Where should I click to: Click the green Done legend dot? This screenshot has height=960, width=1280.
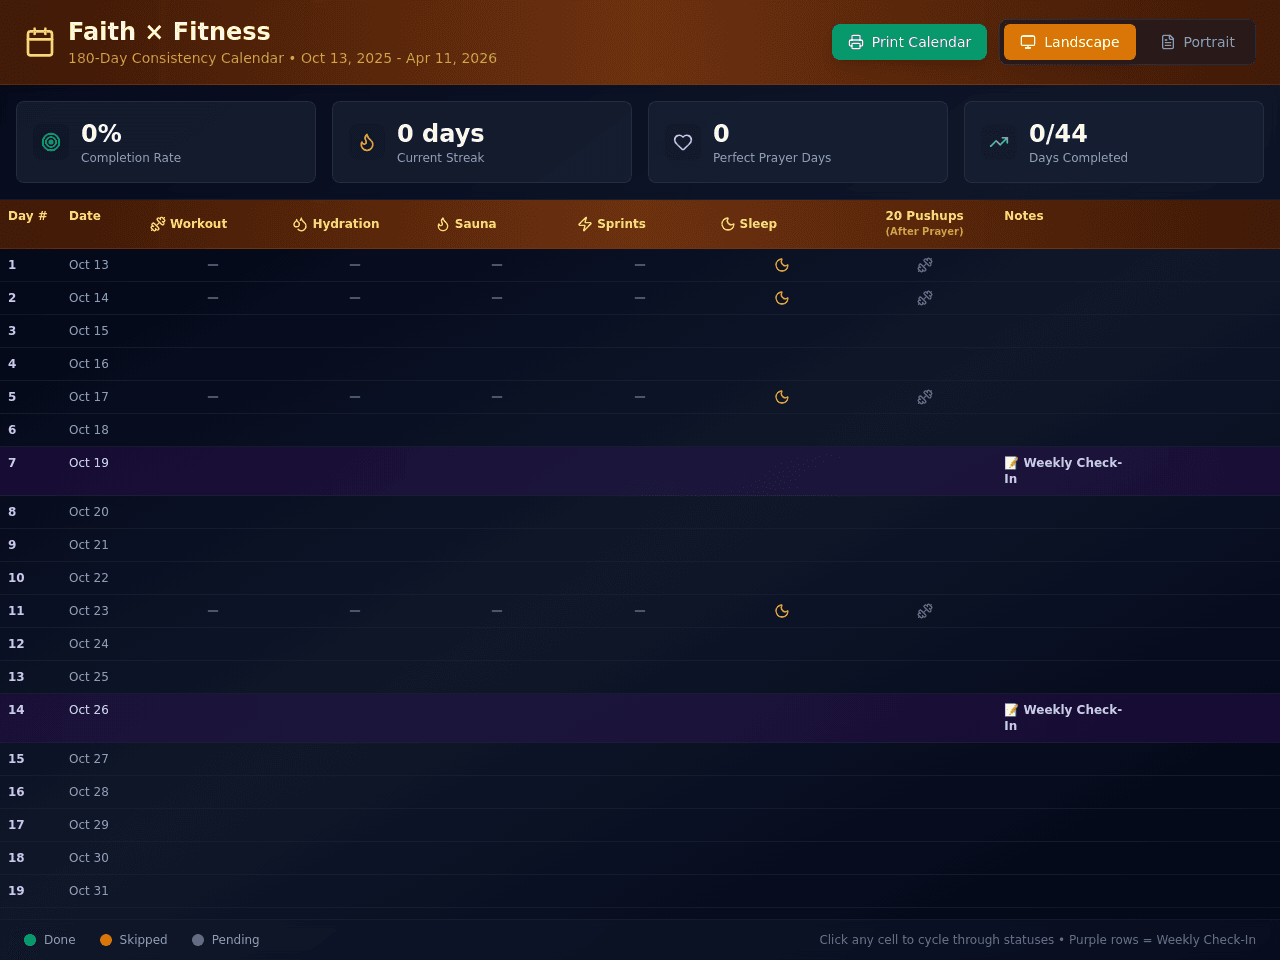[x=30, y=940]
